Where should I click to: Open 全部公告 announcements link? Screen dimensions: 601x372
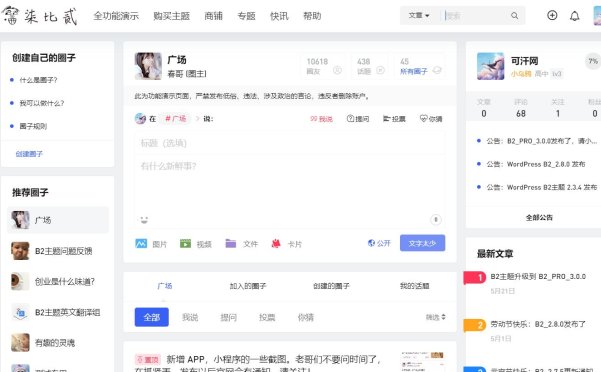[x=539, y=218]
